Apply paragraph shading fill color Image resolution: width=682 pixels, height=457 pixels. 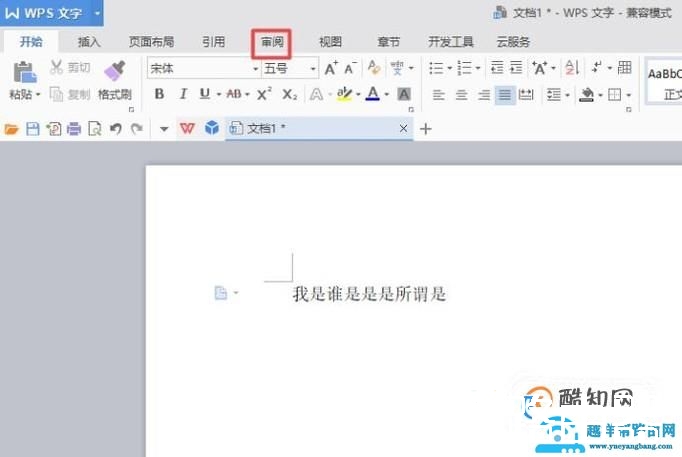click(587, 94)
